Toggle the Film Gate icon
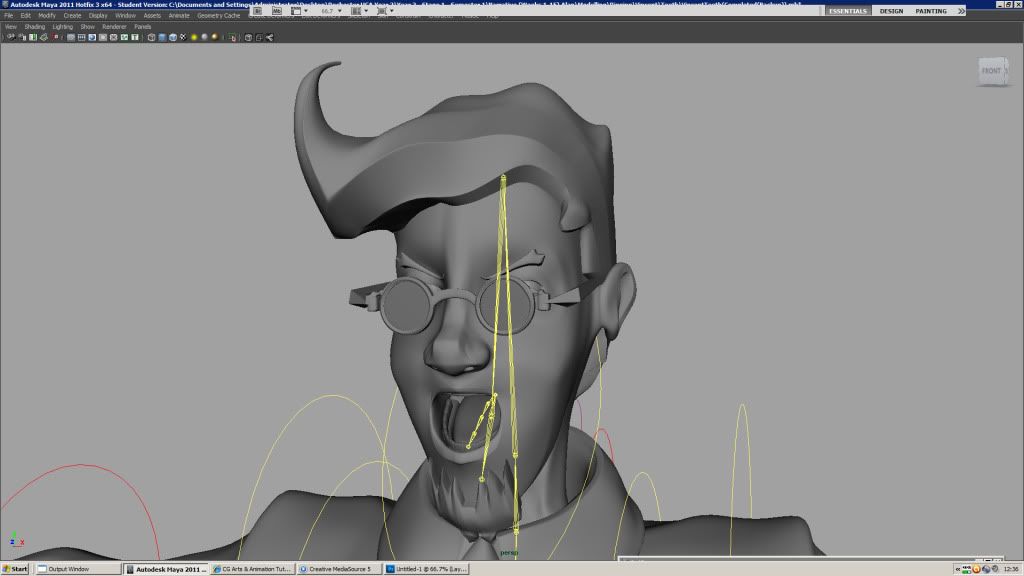This screenshot has width=1024, height=576. tap(82, 37)
